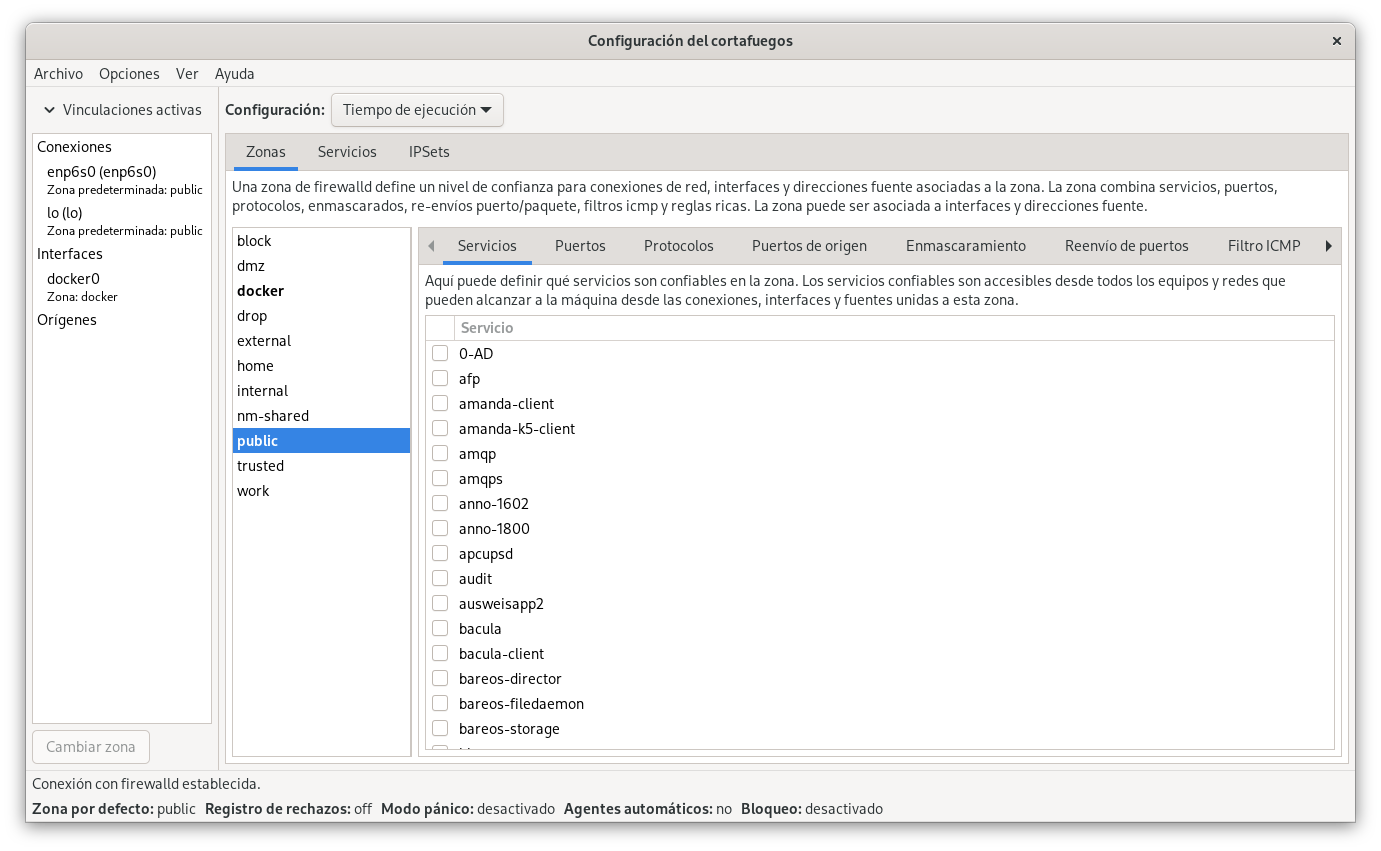Image resolution: width=1381 pixels, height=851 pixels.
Task: Tick the bacula-client service checkbox
Action: tap(440, 654)
